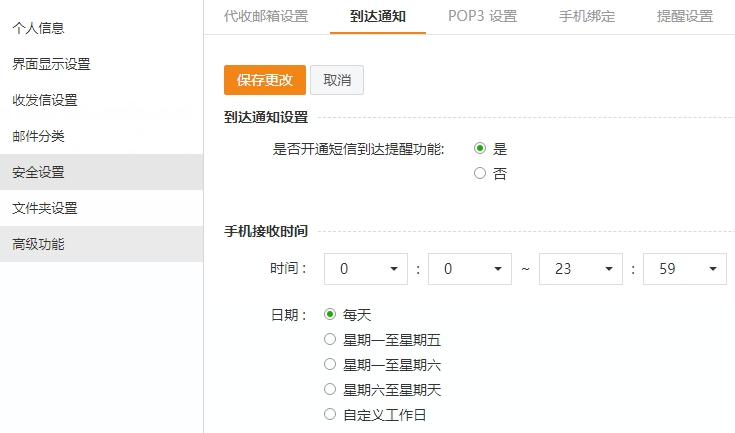Click the 取消 button

tap(336, 80)
